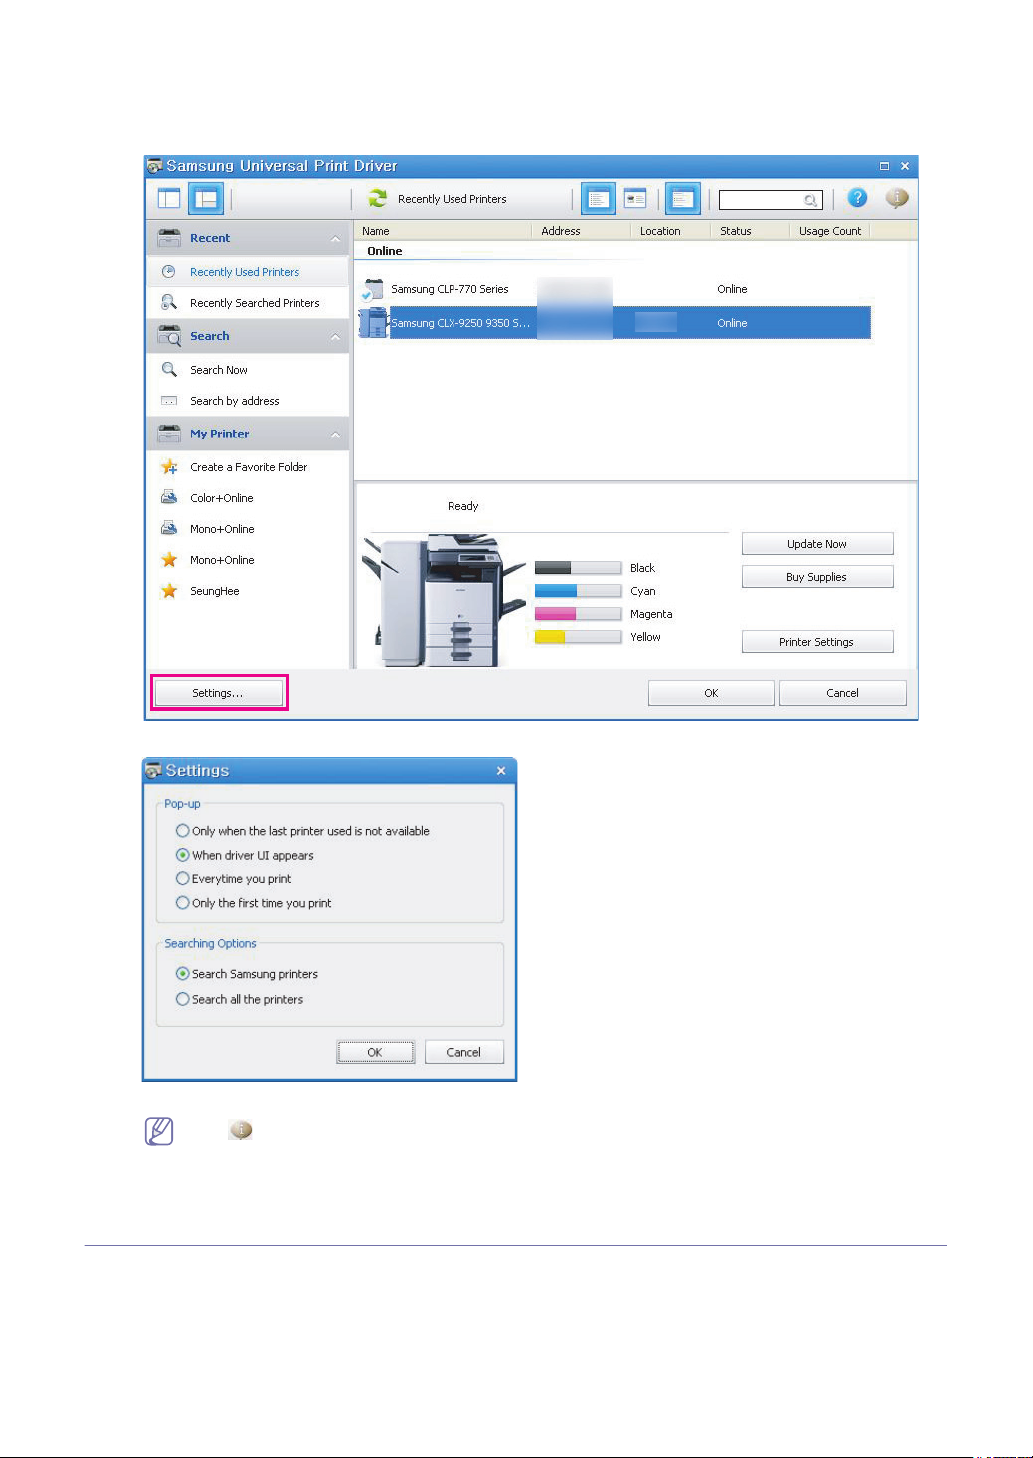Collapse the Recent section chevron
The width and height of the screenshot is (1033, 1458).
(335, 239)
